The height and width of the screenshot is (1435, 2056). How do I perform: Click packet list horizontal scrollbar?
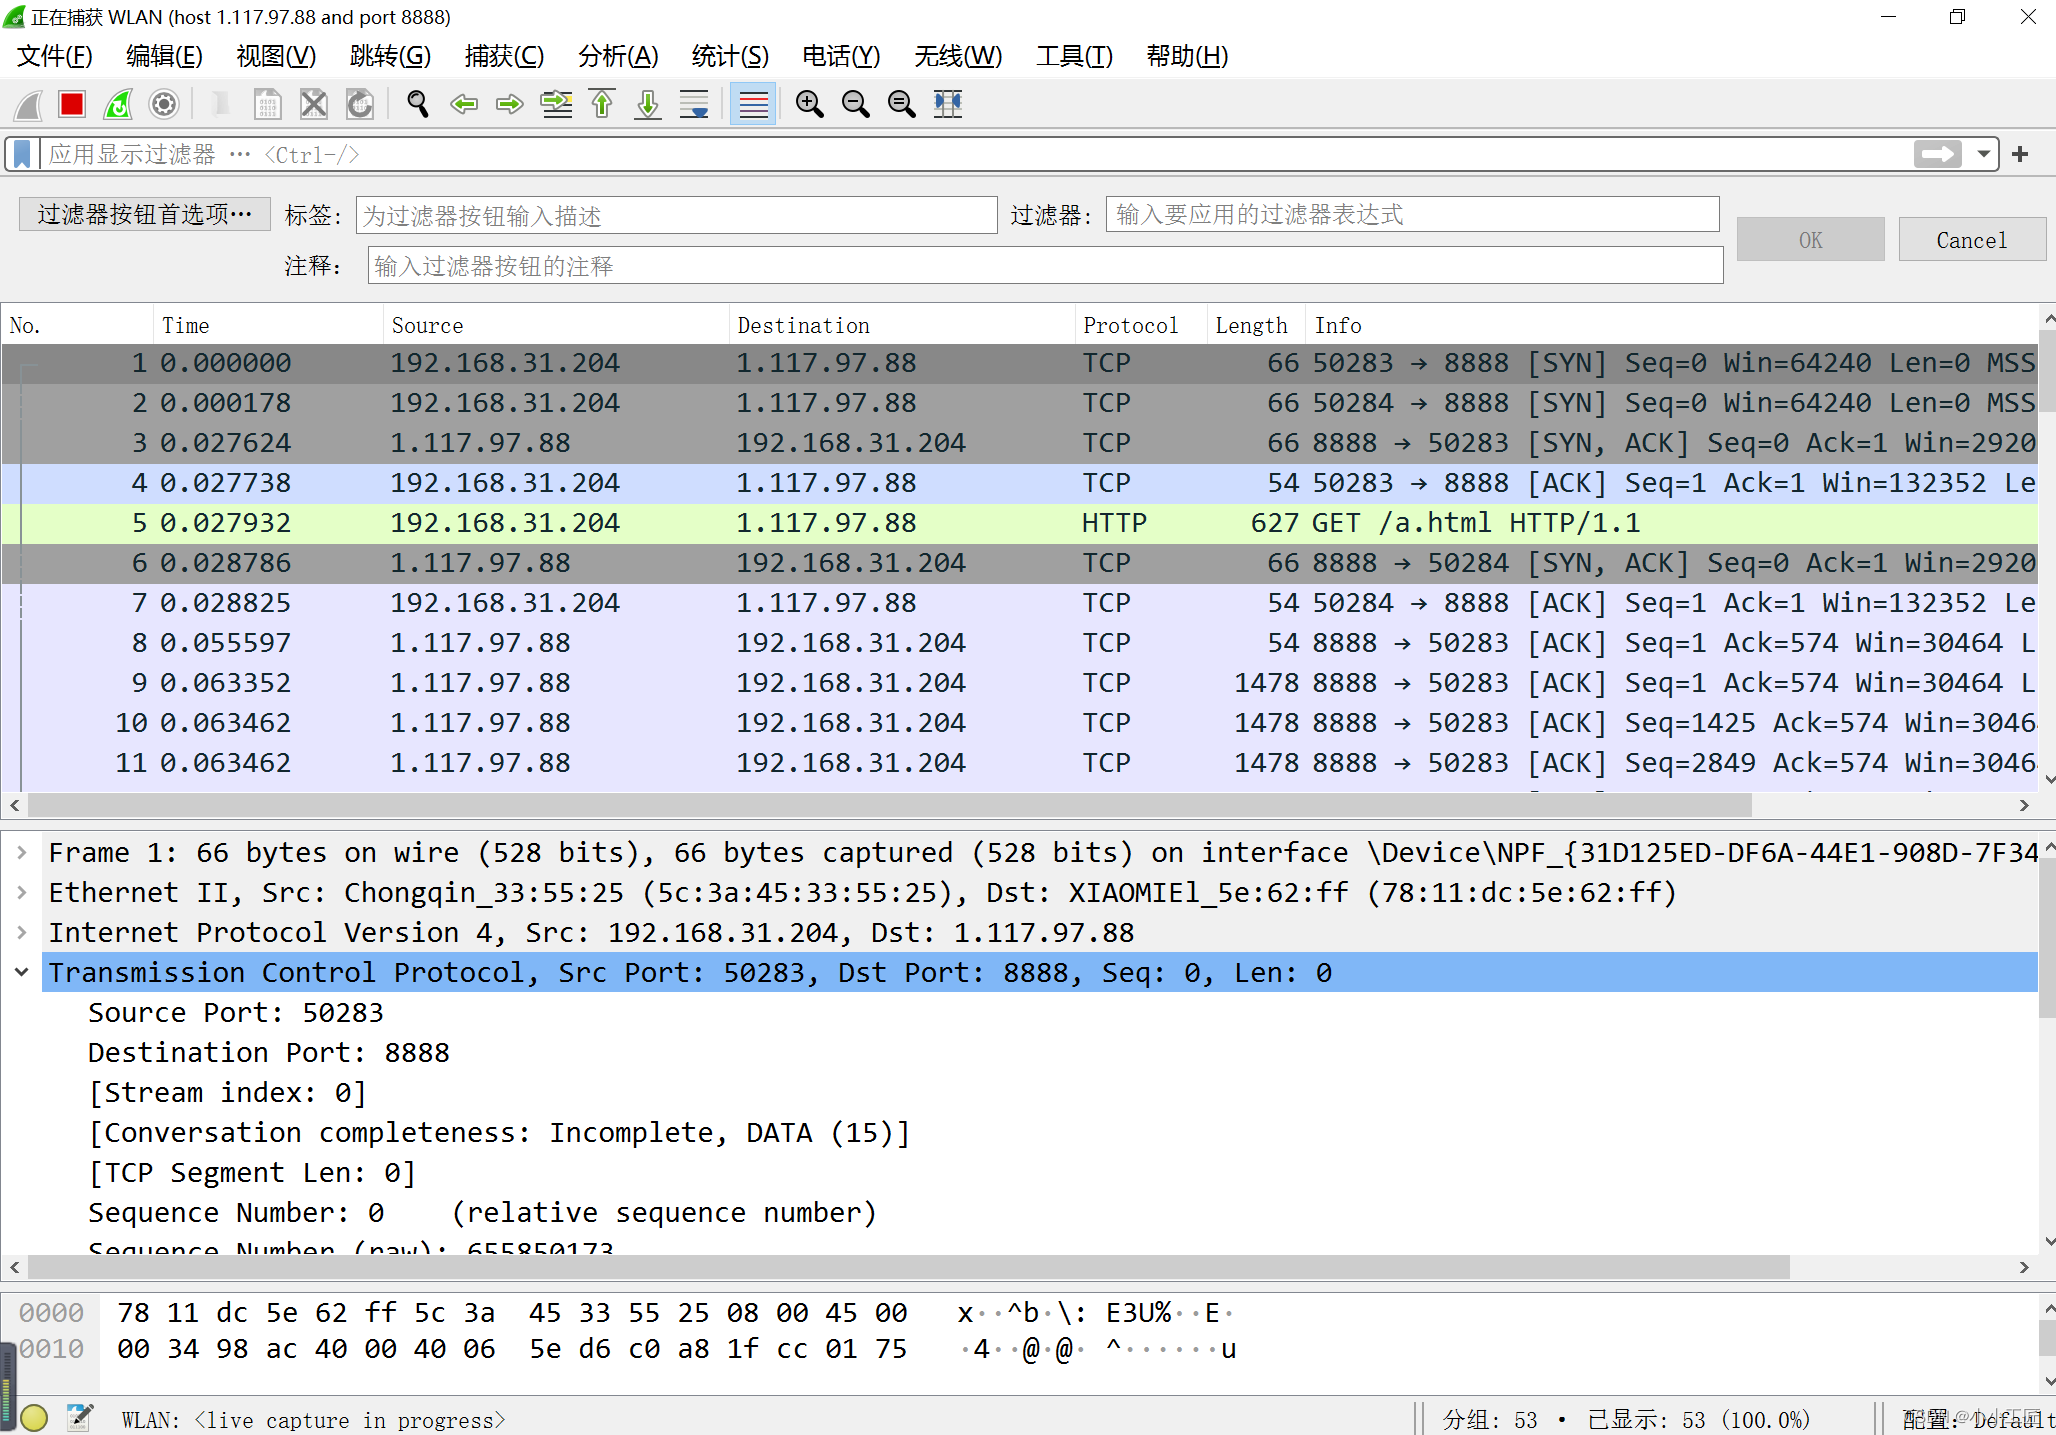pos(890,805)
